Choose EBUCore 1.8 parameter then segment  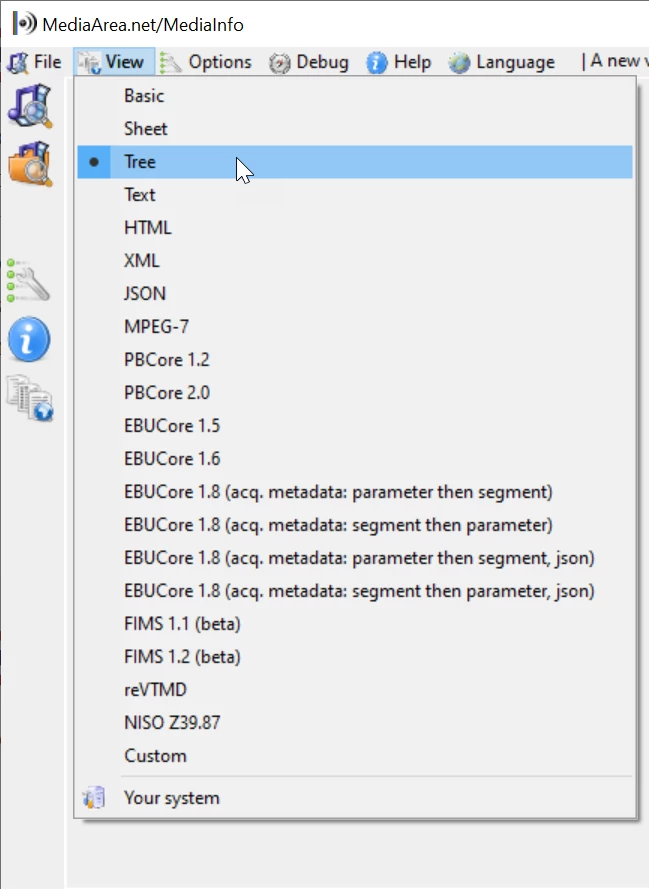355,492
